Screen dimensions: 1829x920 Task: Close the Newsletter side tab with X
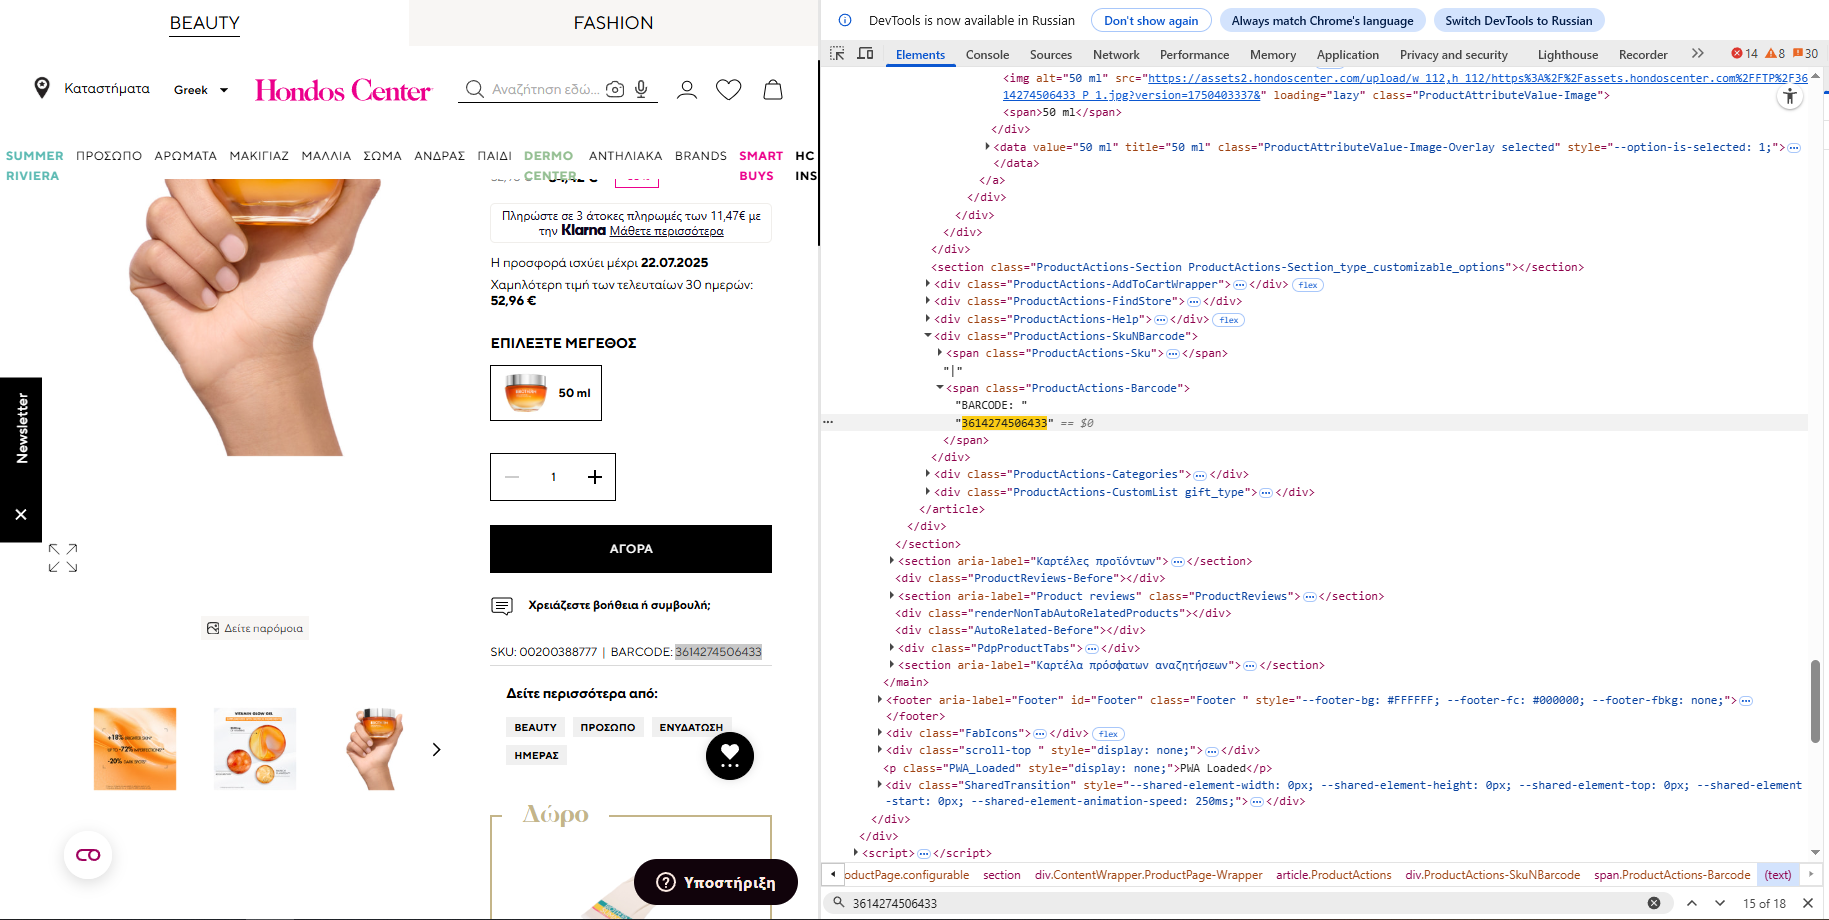[x=21, y=514]
